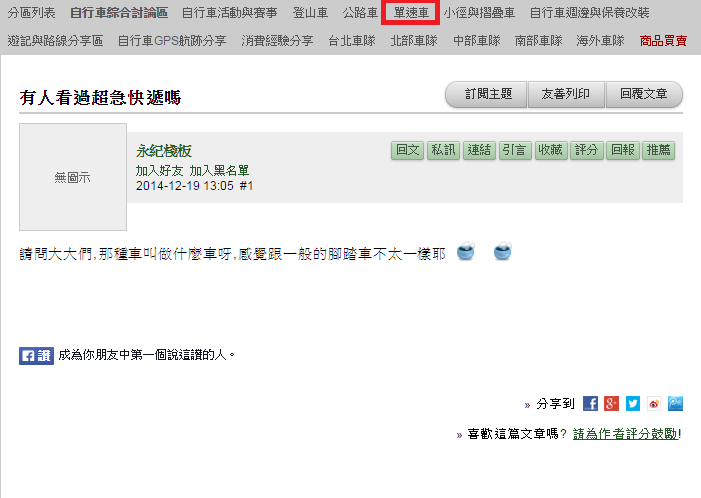This screenshot has height=498, width=701.
Task: Report the post with 回報
Action: 623,150
